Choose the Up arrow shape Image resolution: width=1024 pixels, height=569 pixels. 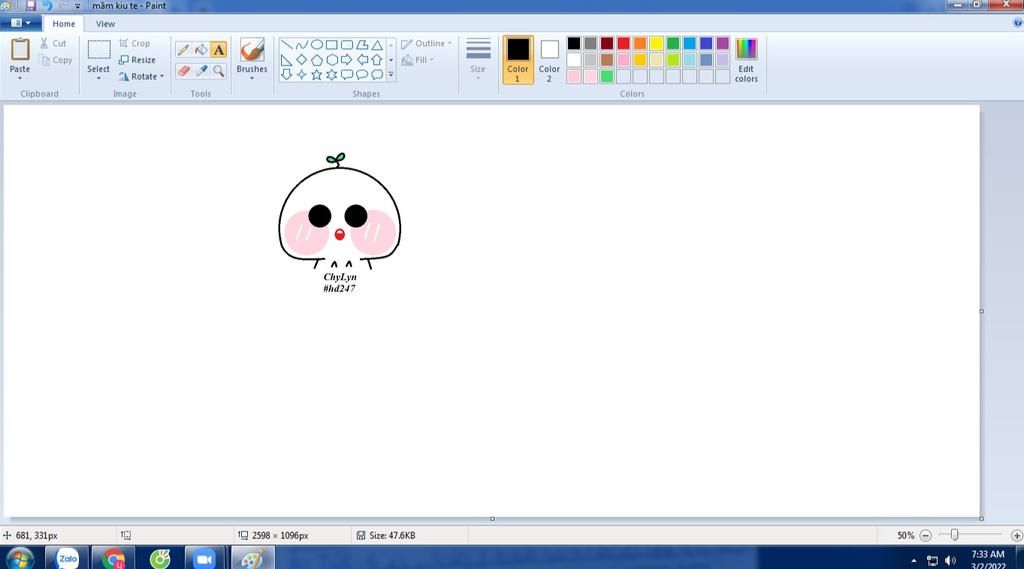(x=377, y=60)
